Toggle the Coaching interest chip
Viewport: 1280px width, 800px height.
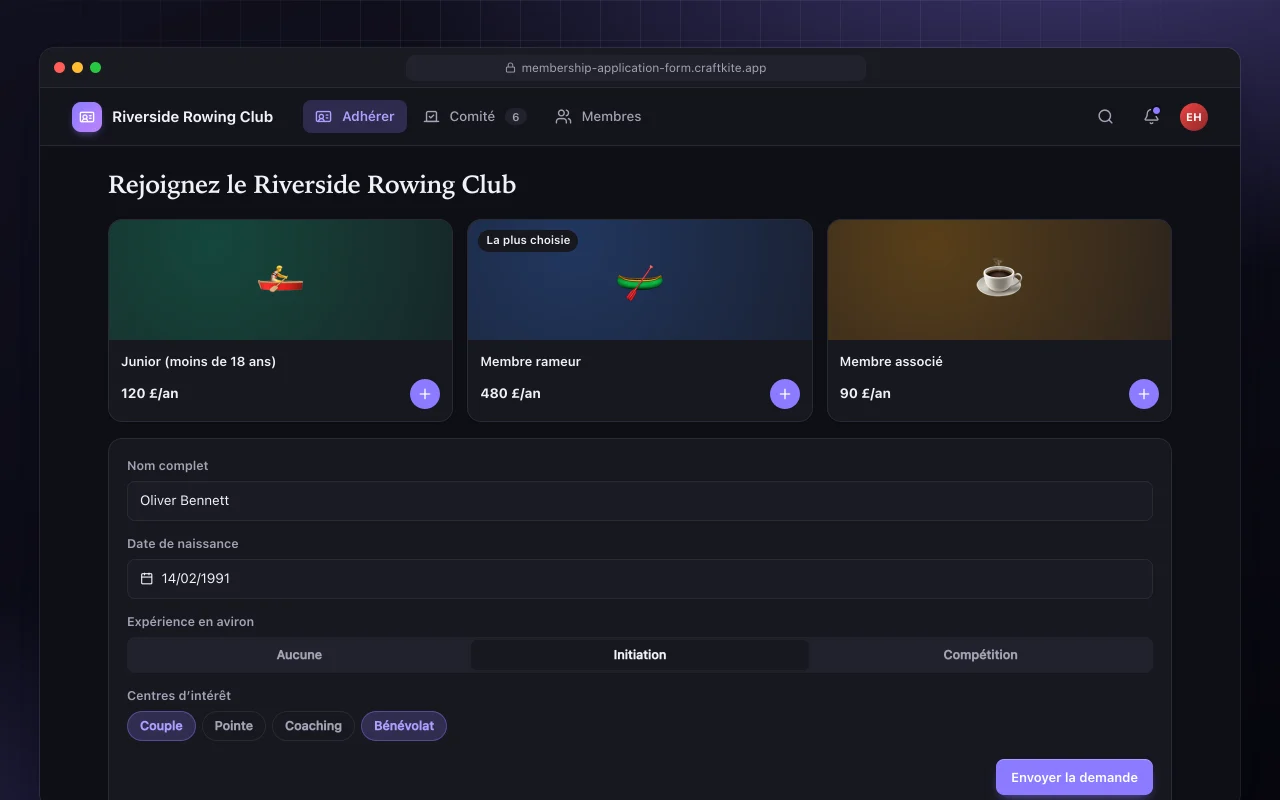tap(313, 726)
